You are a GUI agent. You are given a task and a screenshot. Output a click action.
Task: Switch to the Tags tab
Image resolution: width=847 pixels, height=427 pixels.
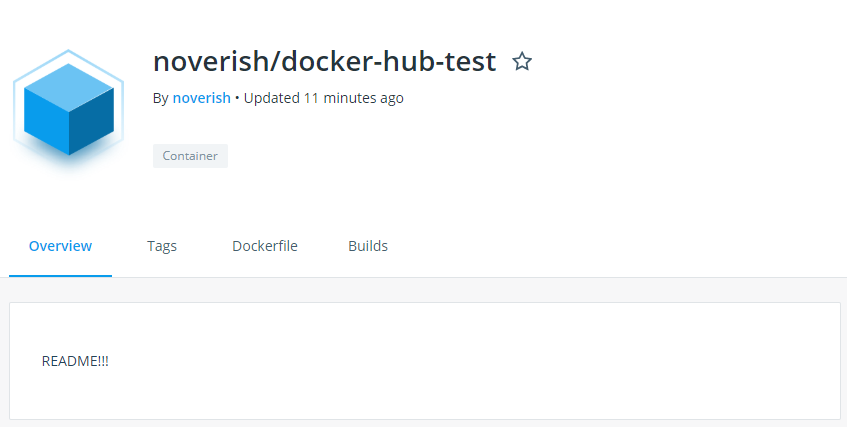coord(162,246)
